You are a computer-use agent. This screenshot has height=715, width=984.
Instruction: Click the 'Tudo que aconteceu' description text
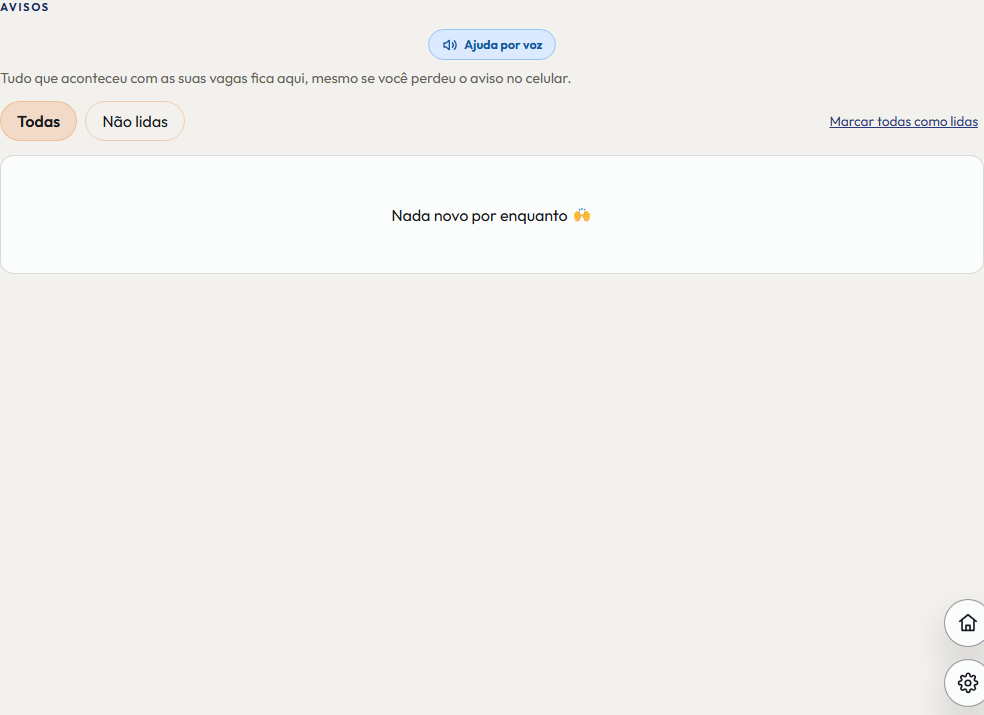coord(286,78)
